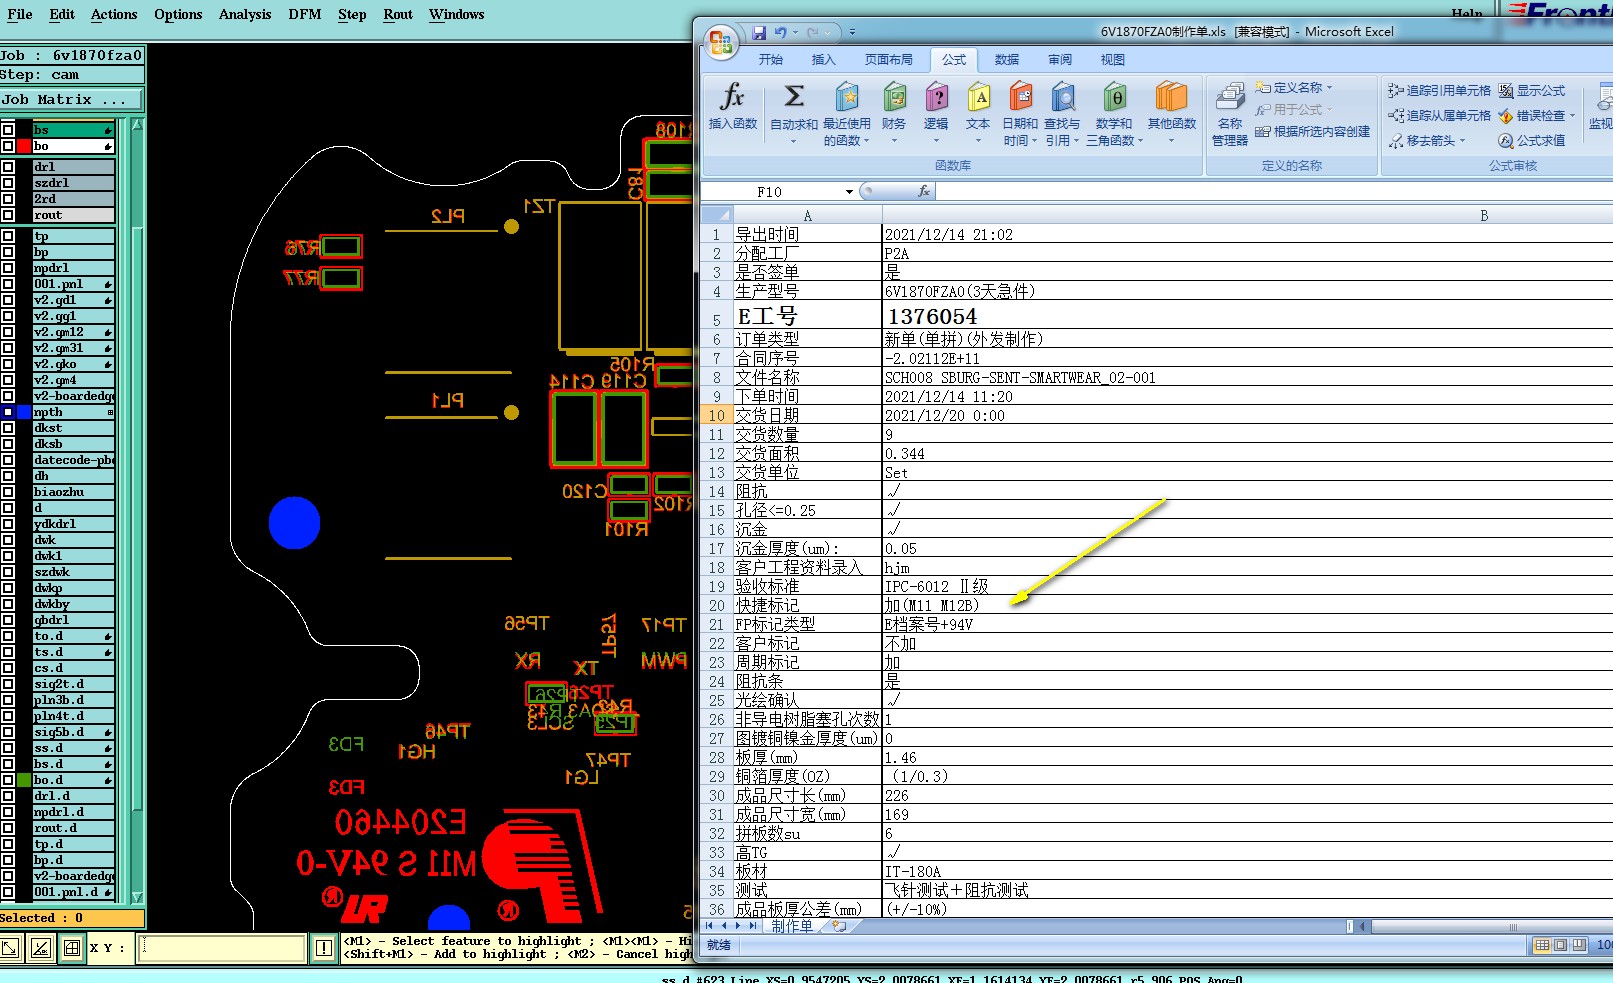This screenshot has height=983, width=1613.
Task: Click the Lookup and Reference functions icon
Action: click(x=1062, y=97)
